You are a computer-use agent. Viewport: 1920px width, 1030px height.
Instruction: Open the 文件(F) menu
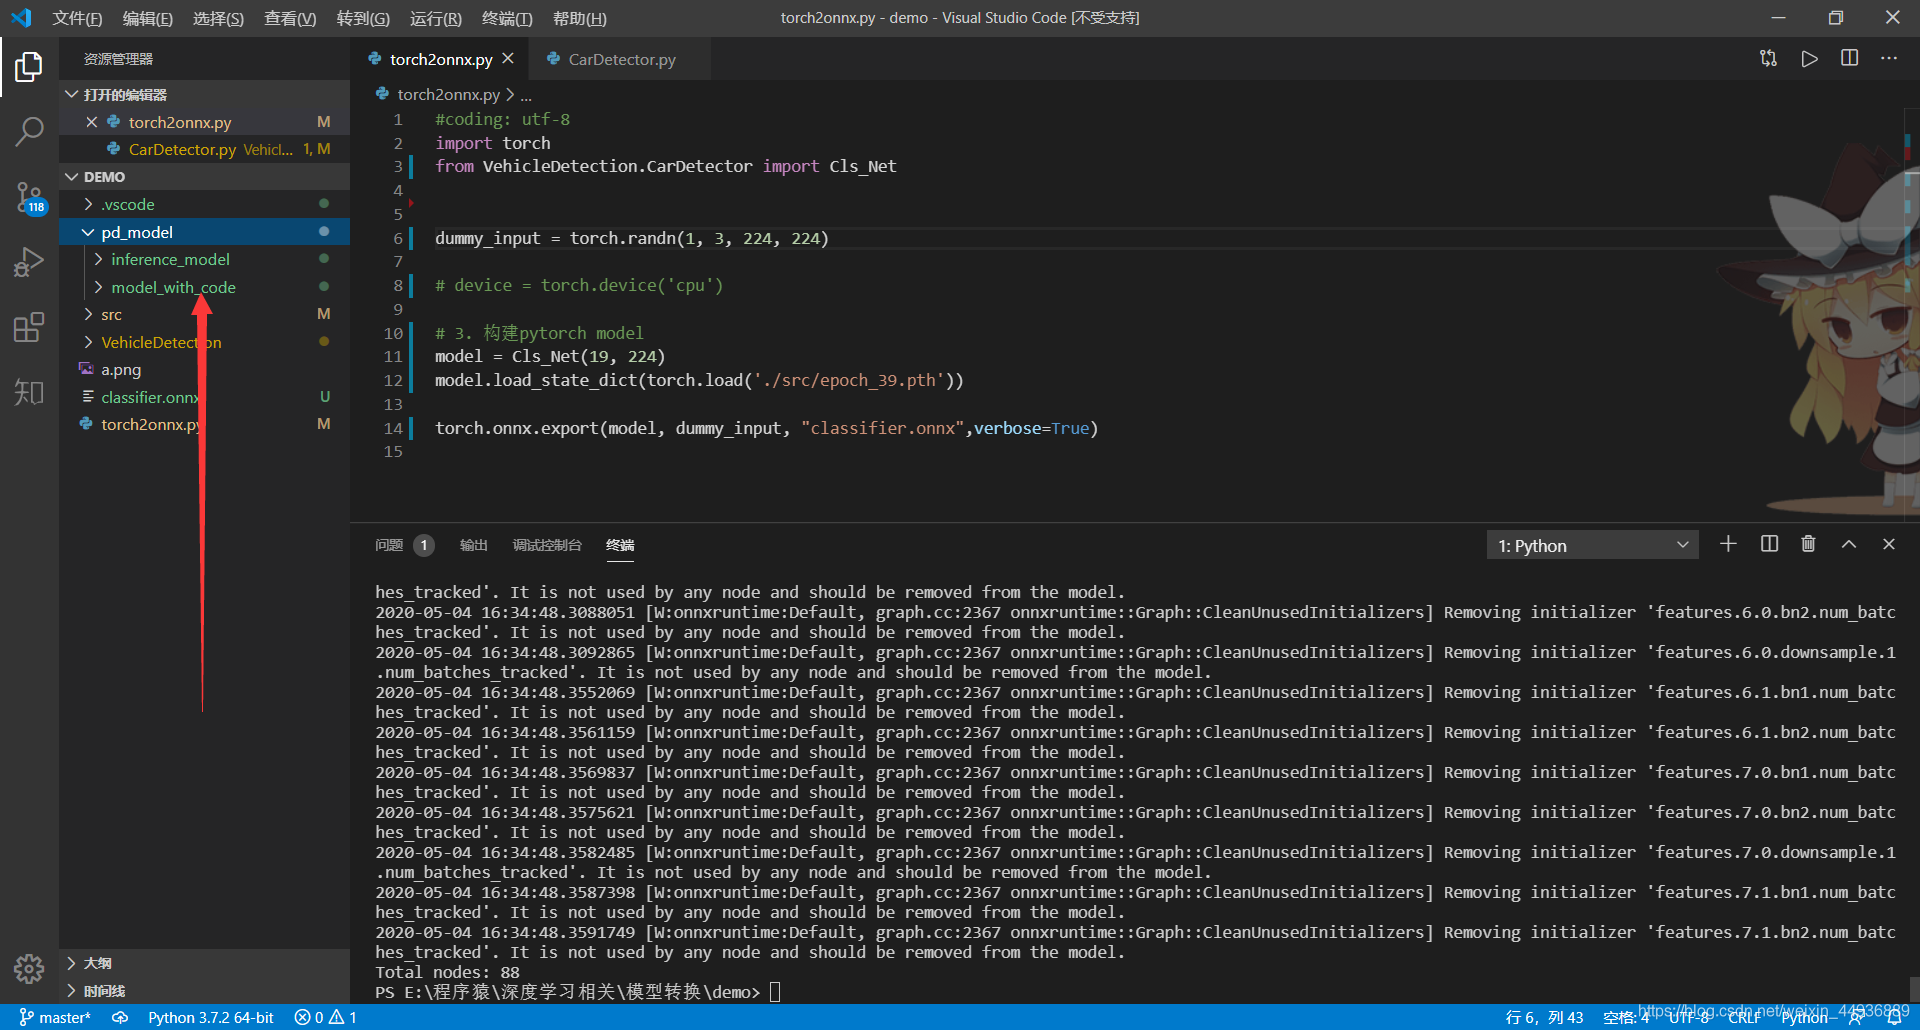[77, 18]
